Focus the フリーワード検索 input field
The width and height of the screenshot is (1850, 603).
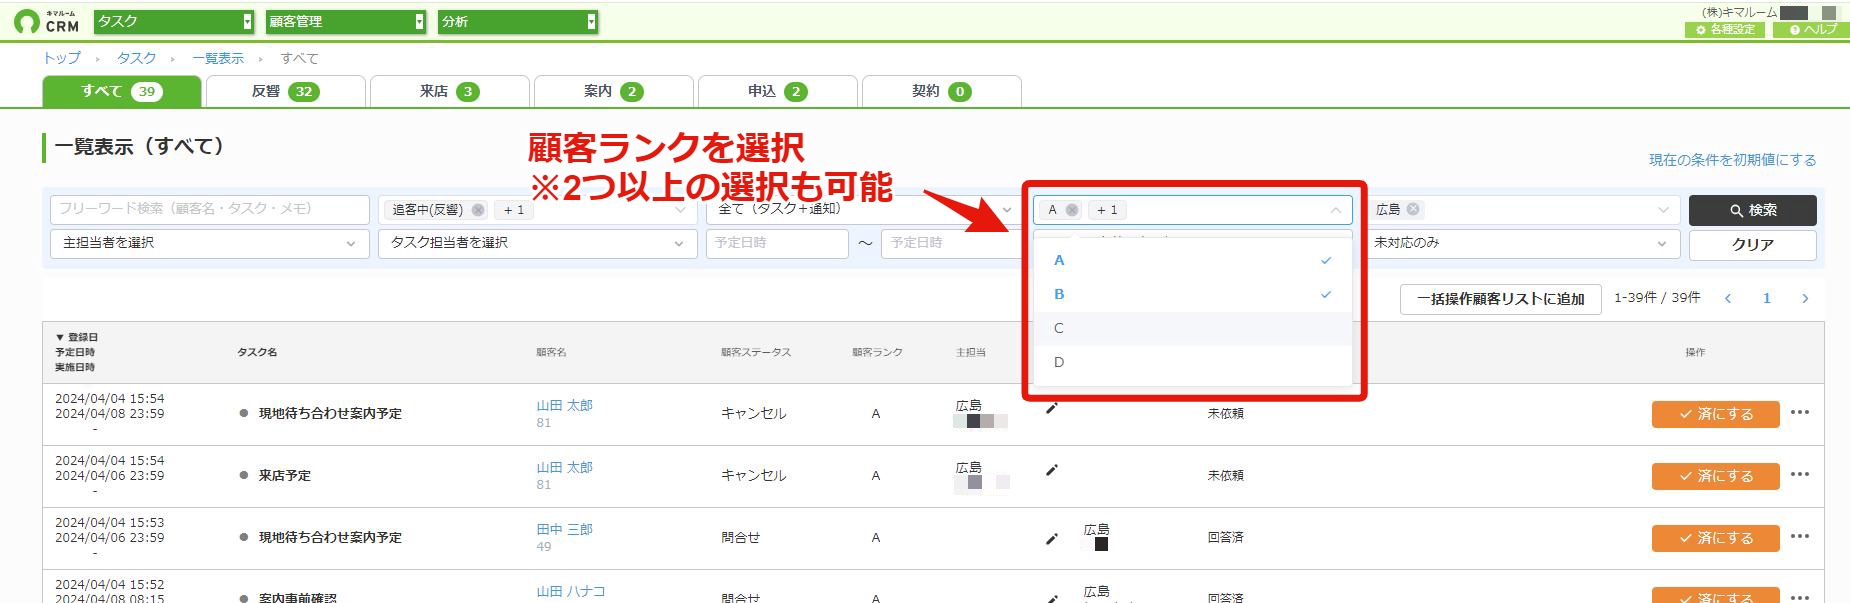(210, 209)
